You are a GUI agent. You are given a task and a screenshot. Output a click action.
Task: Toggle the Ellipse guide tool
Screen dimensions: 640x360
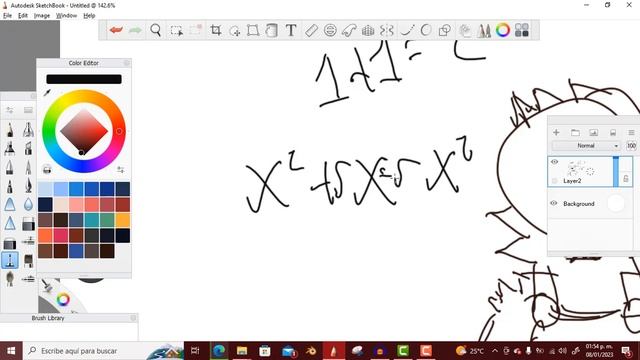[x=330, y=30]
